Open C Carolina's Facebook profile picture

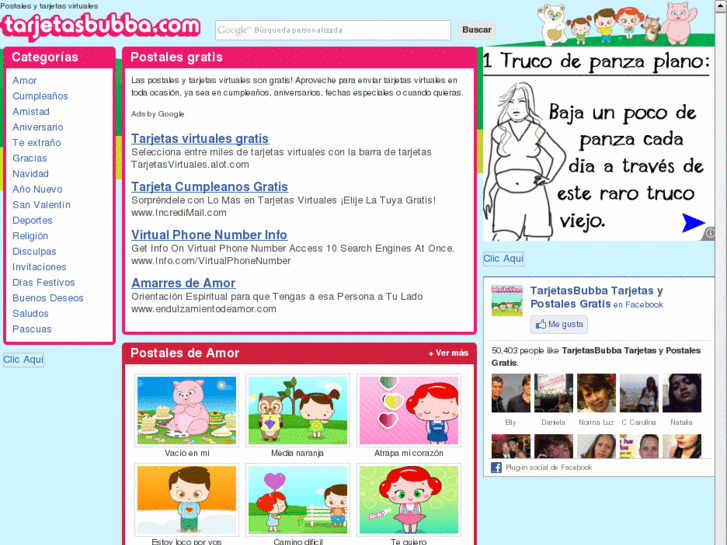pos(639,393)
